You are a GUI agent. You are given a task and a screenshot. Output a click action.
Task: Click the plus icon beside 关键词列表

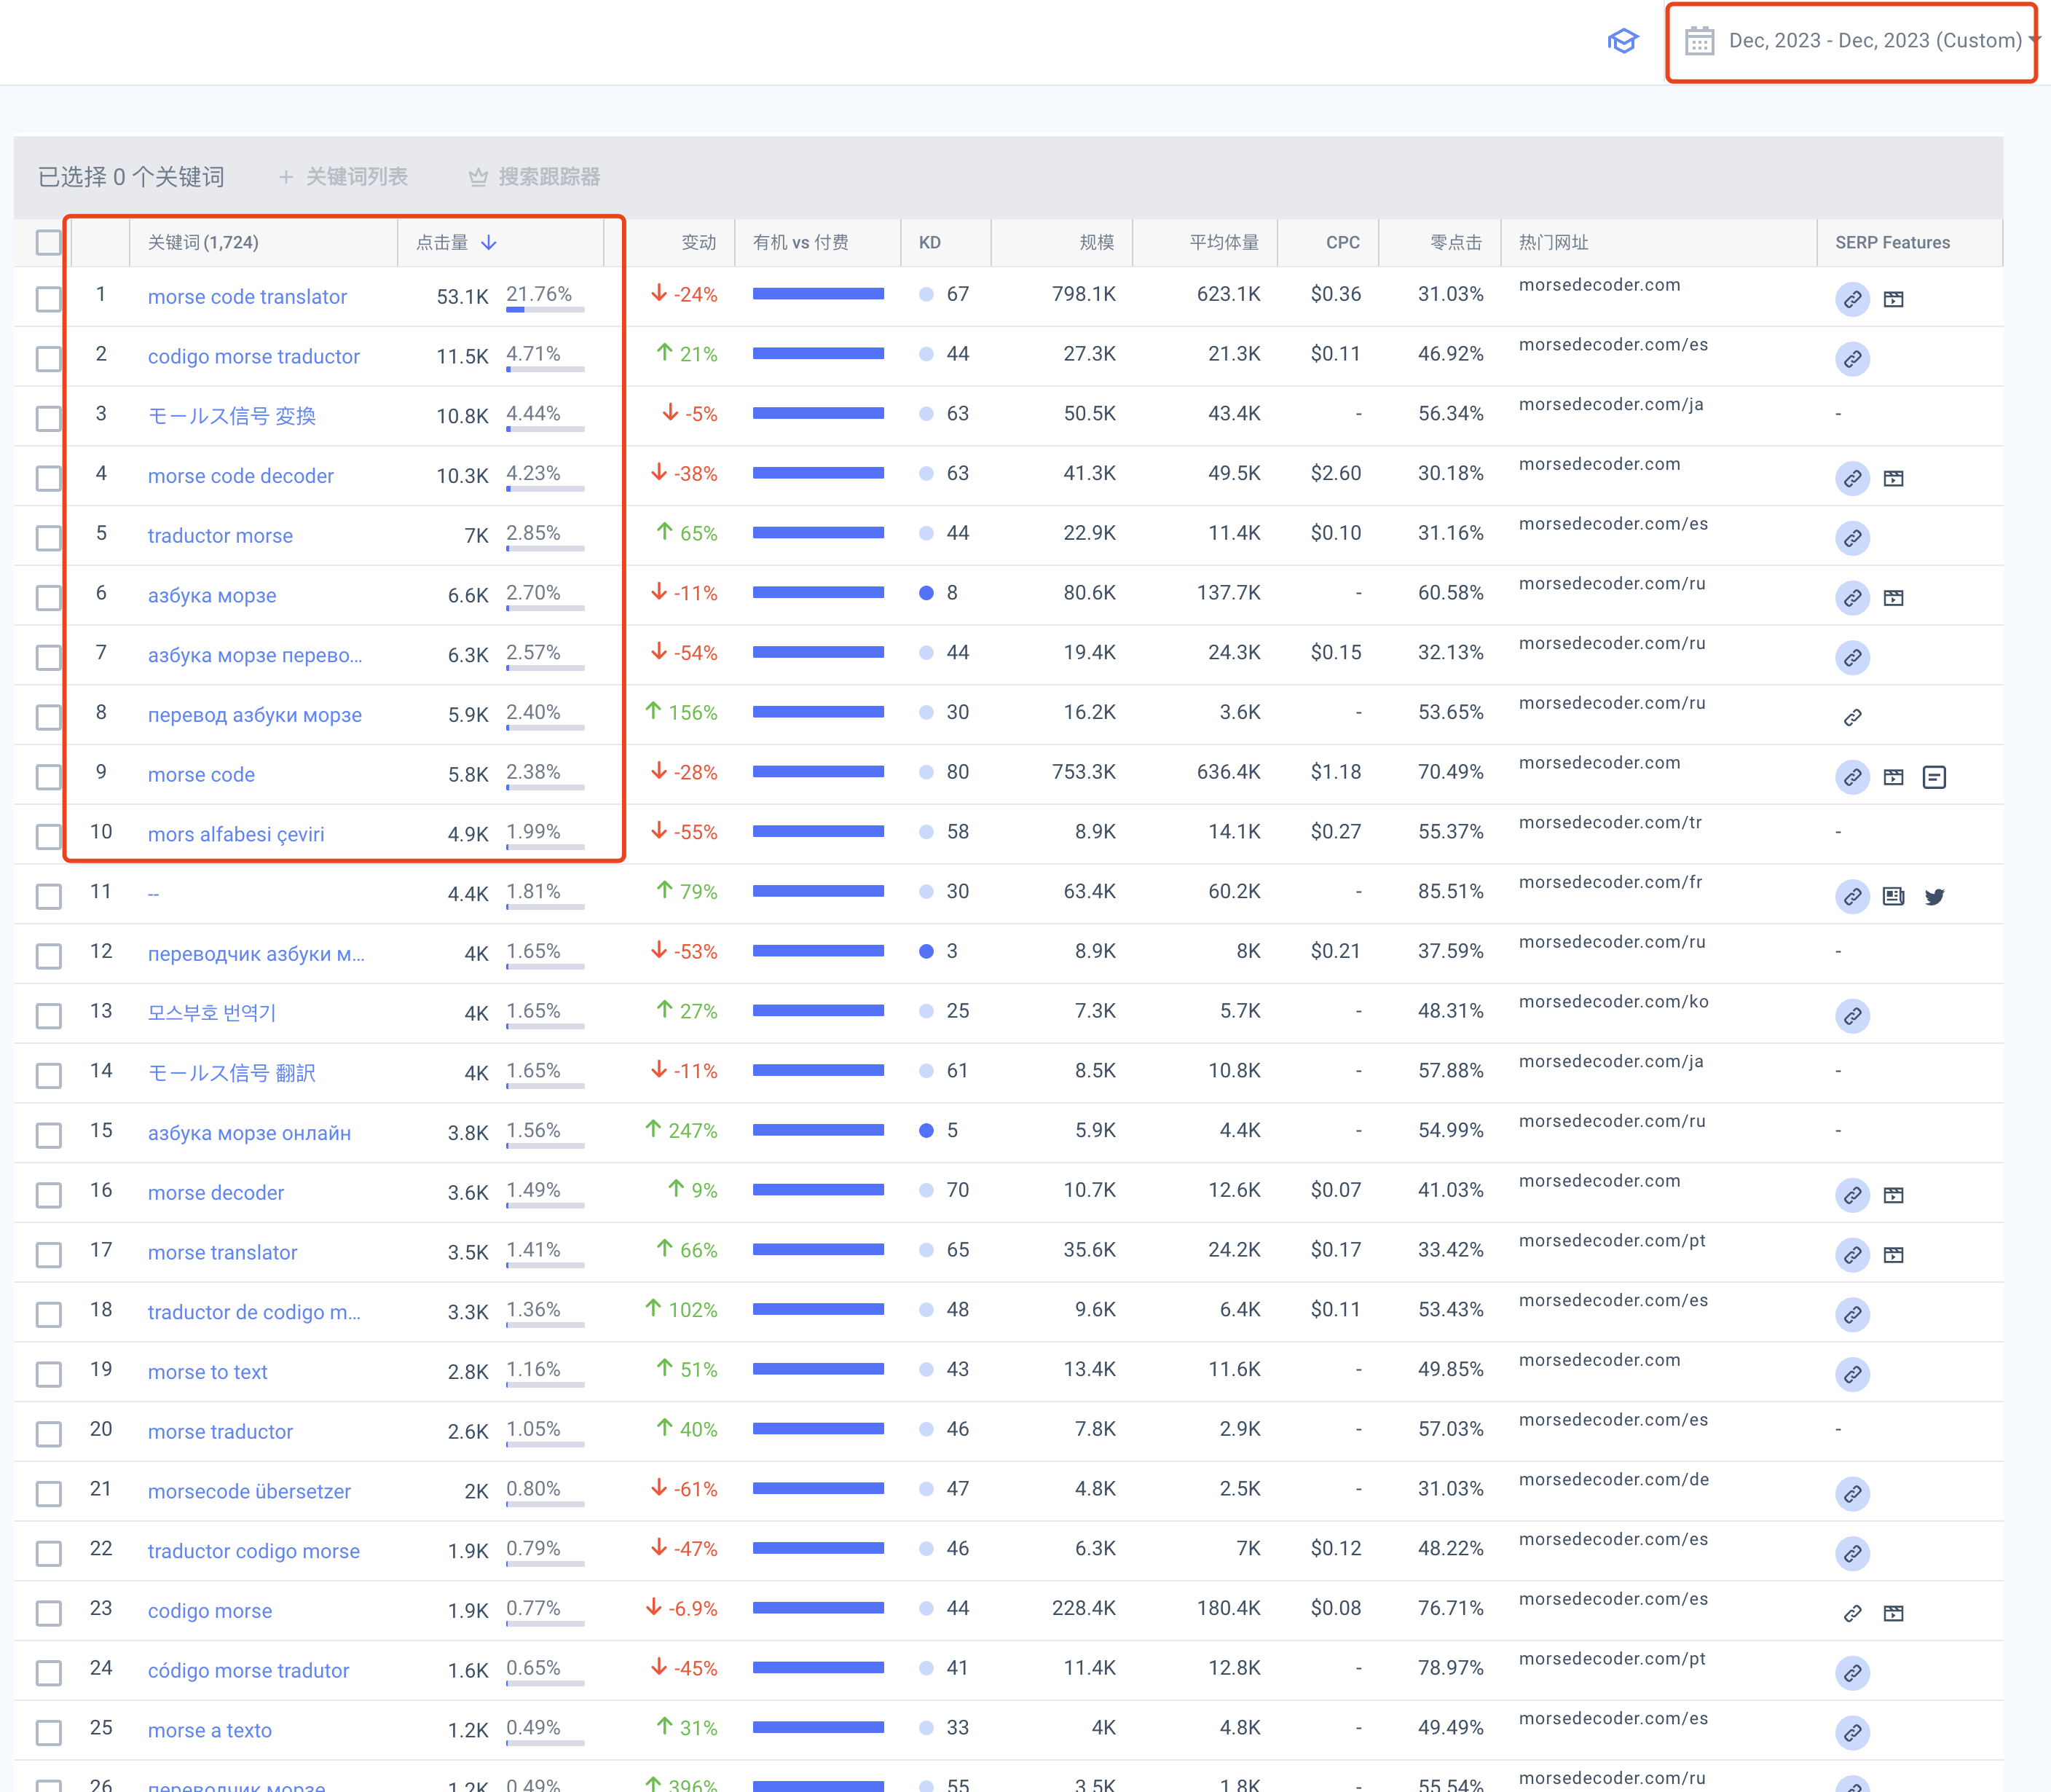[x=286, y=177]
